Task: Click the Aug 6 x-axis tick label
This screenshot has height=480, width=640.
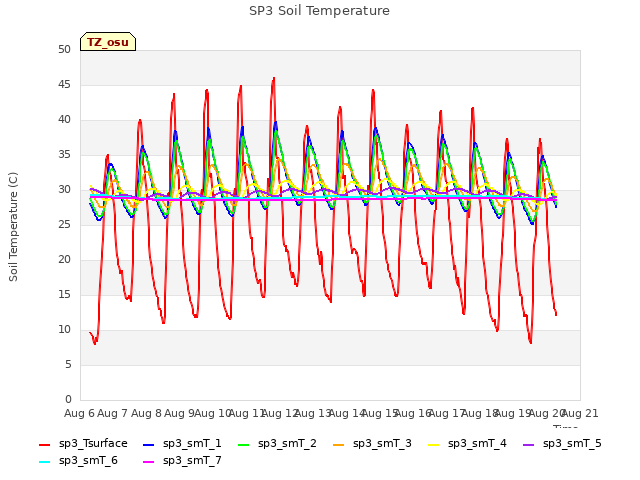Action: click(79, 413)
